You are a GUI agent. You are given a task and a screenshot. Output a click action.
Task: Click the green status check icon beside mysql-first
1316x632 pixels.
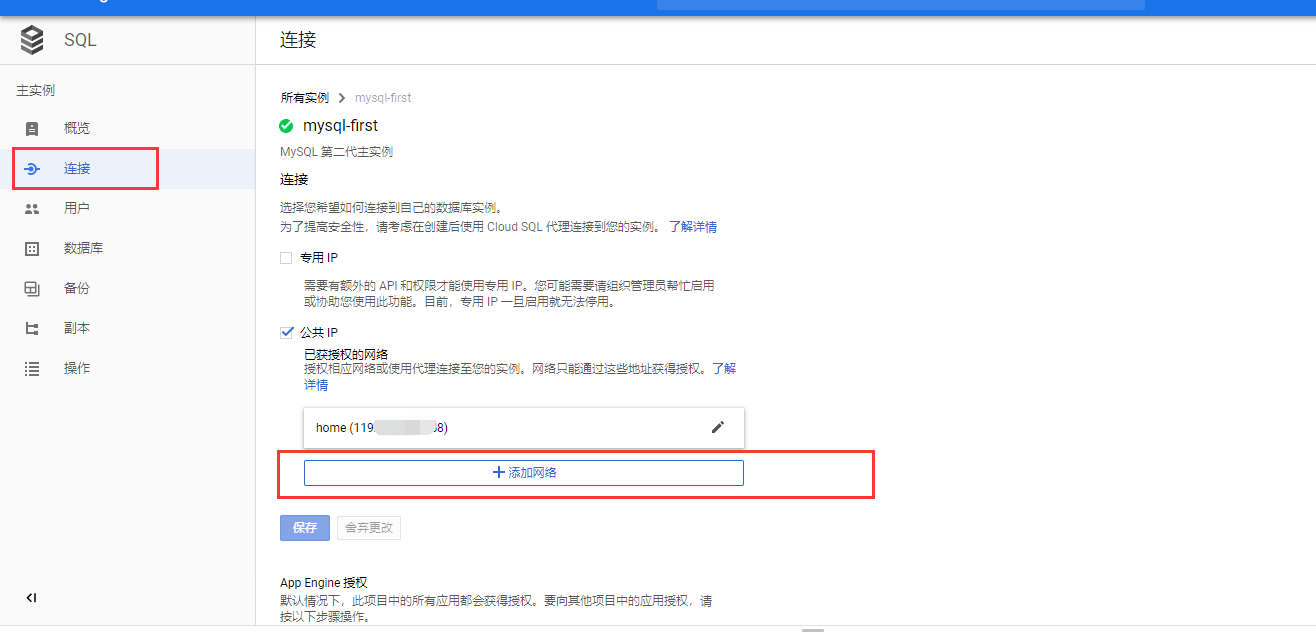click(x=286, y=126)
